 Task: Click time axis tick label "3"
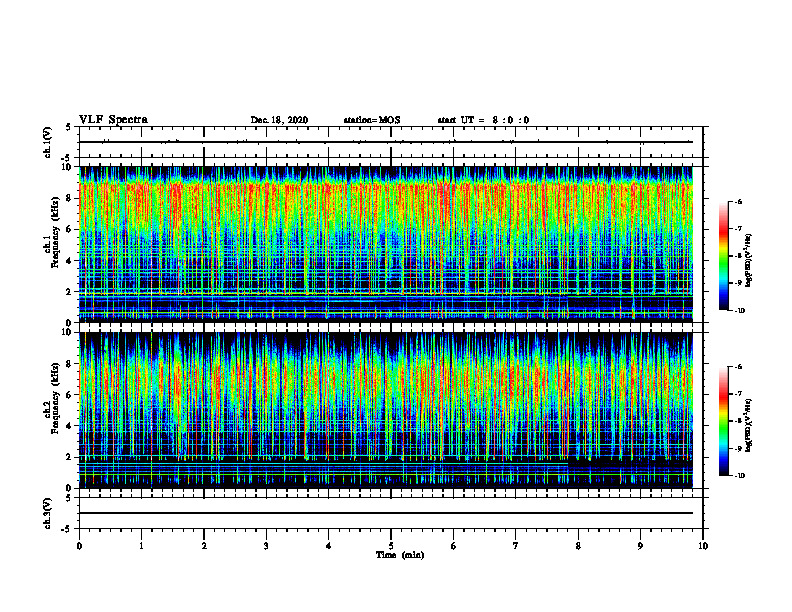click(x=266, y=546)
